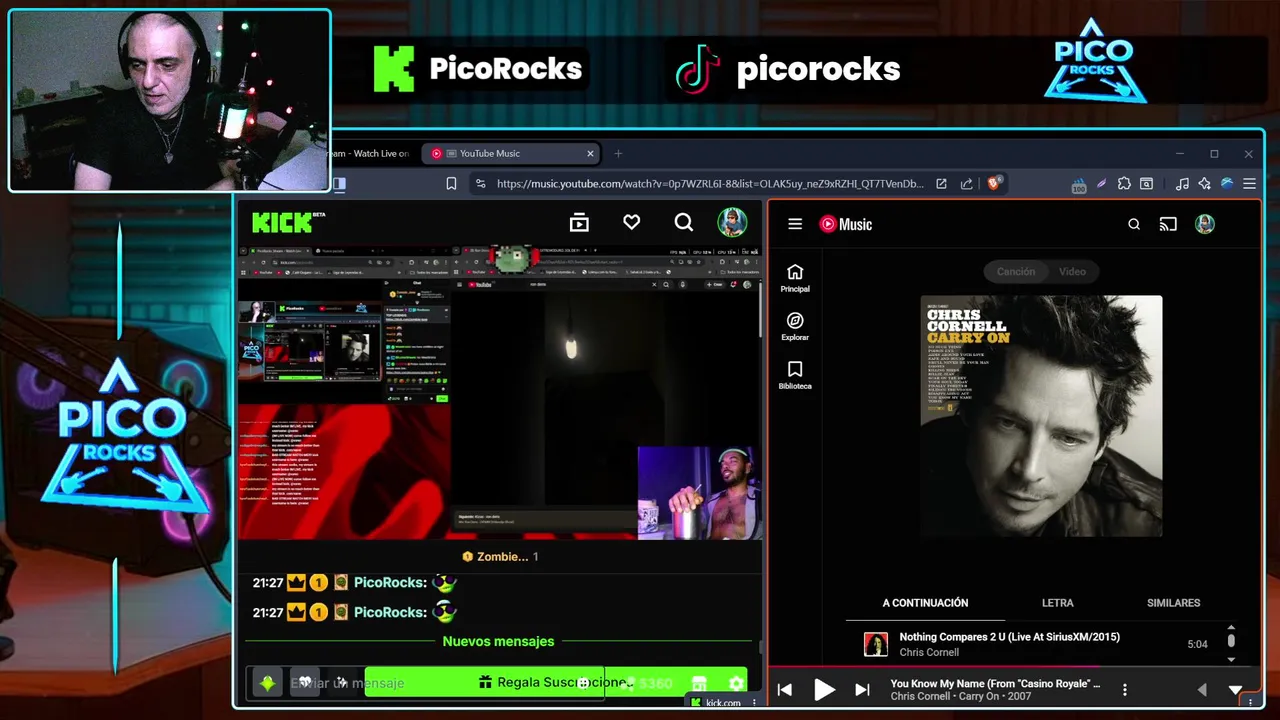The image size is (1280, 720).
Task: Click the PicoRocks username in first message
Action: coord(390,582)
